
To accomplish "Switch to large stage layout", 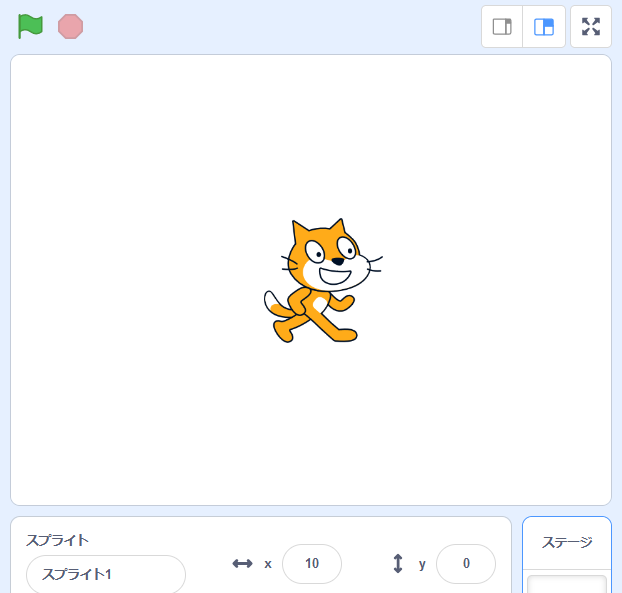I will click(x=544, y=27).
